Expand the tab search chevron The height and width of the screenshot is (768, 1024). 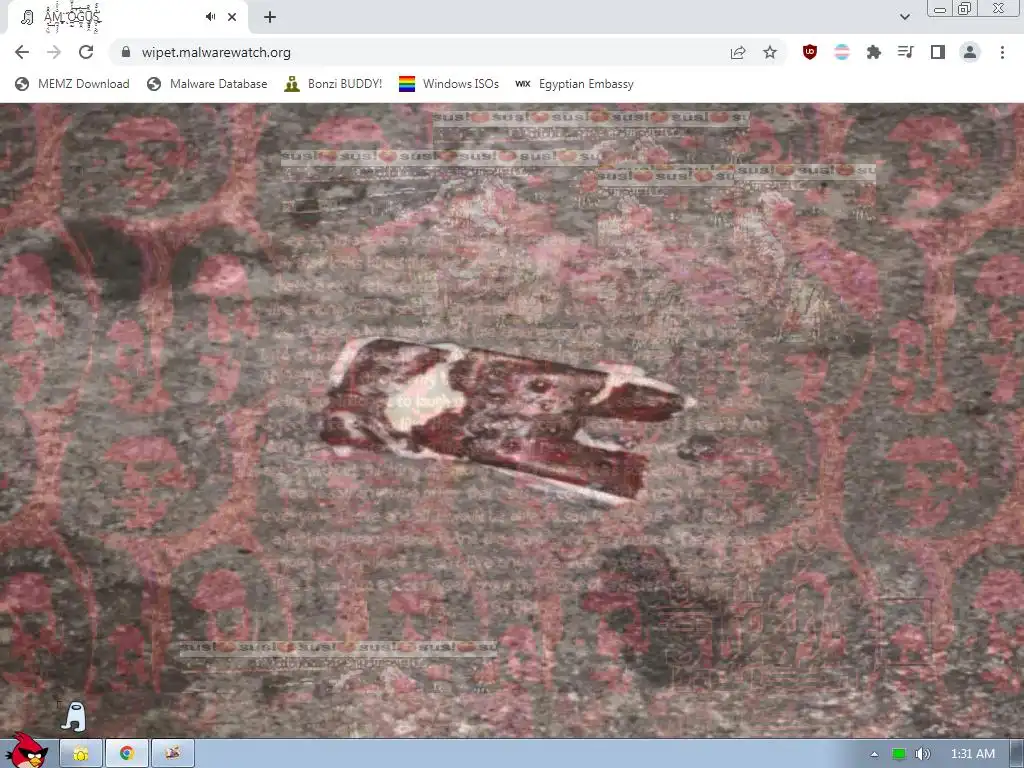coord(904,17)
